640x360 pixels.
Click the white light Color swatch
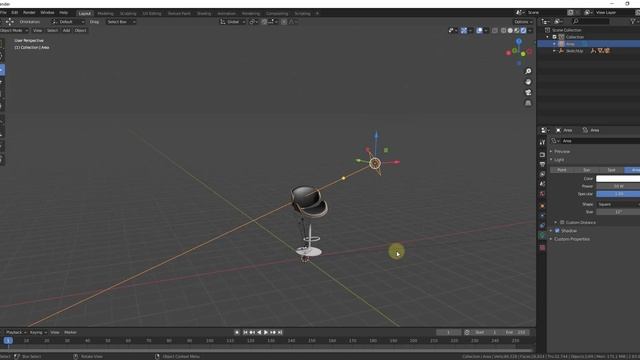tap(618, 178)
